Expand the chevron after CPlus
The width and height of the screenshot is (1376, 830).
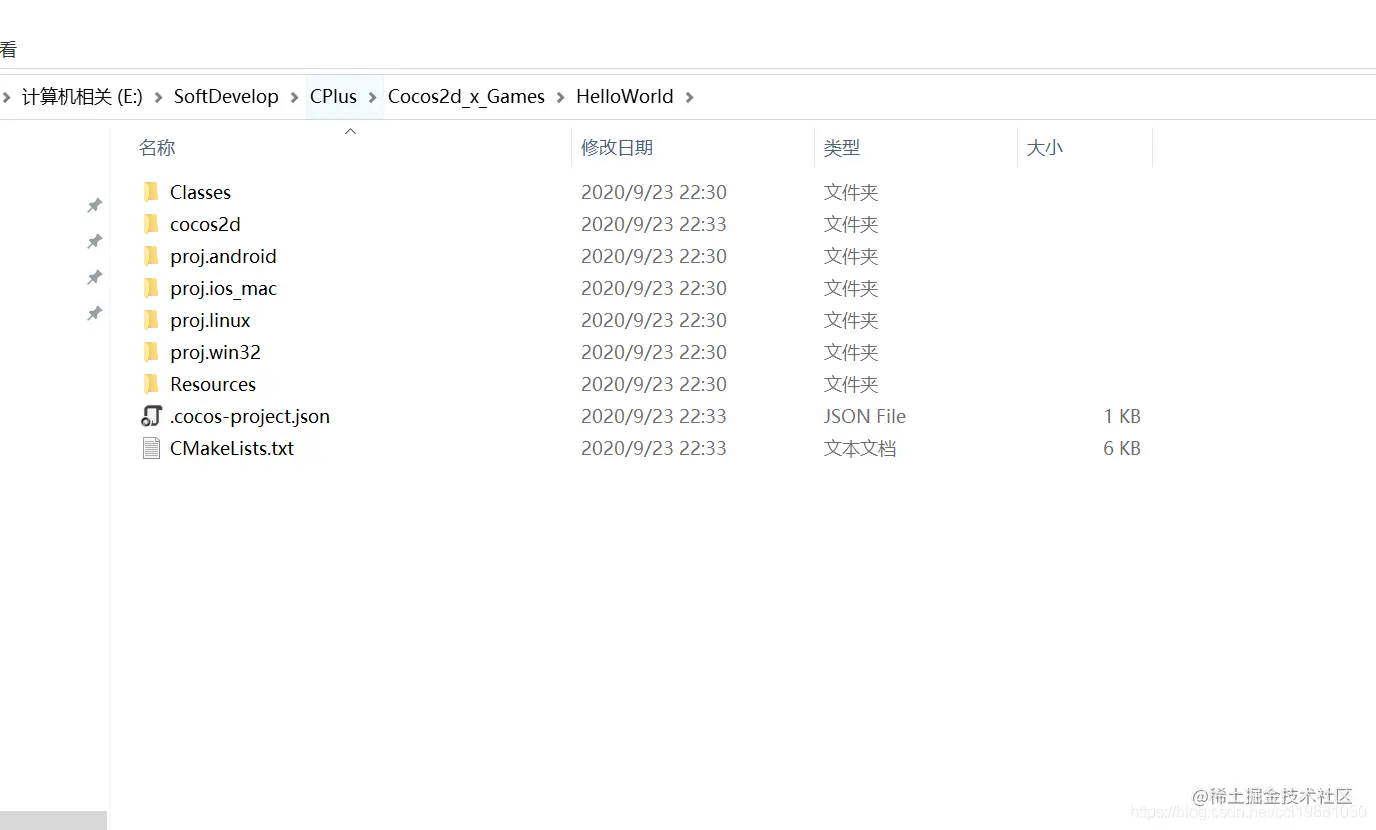pos(372,97)
